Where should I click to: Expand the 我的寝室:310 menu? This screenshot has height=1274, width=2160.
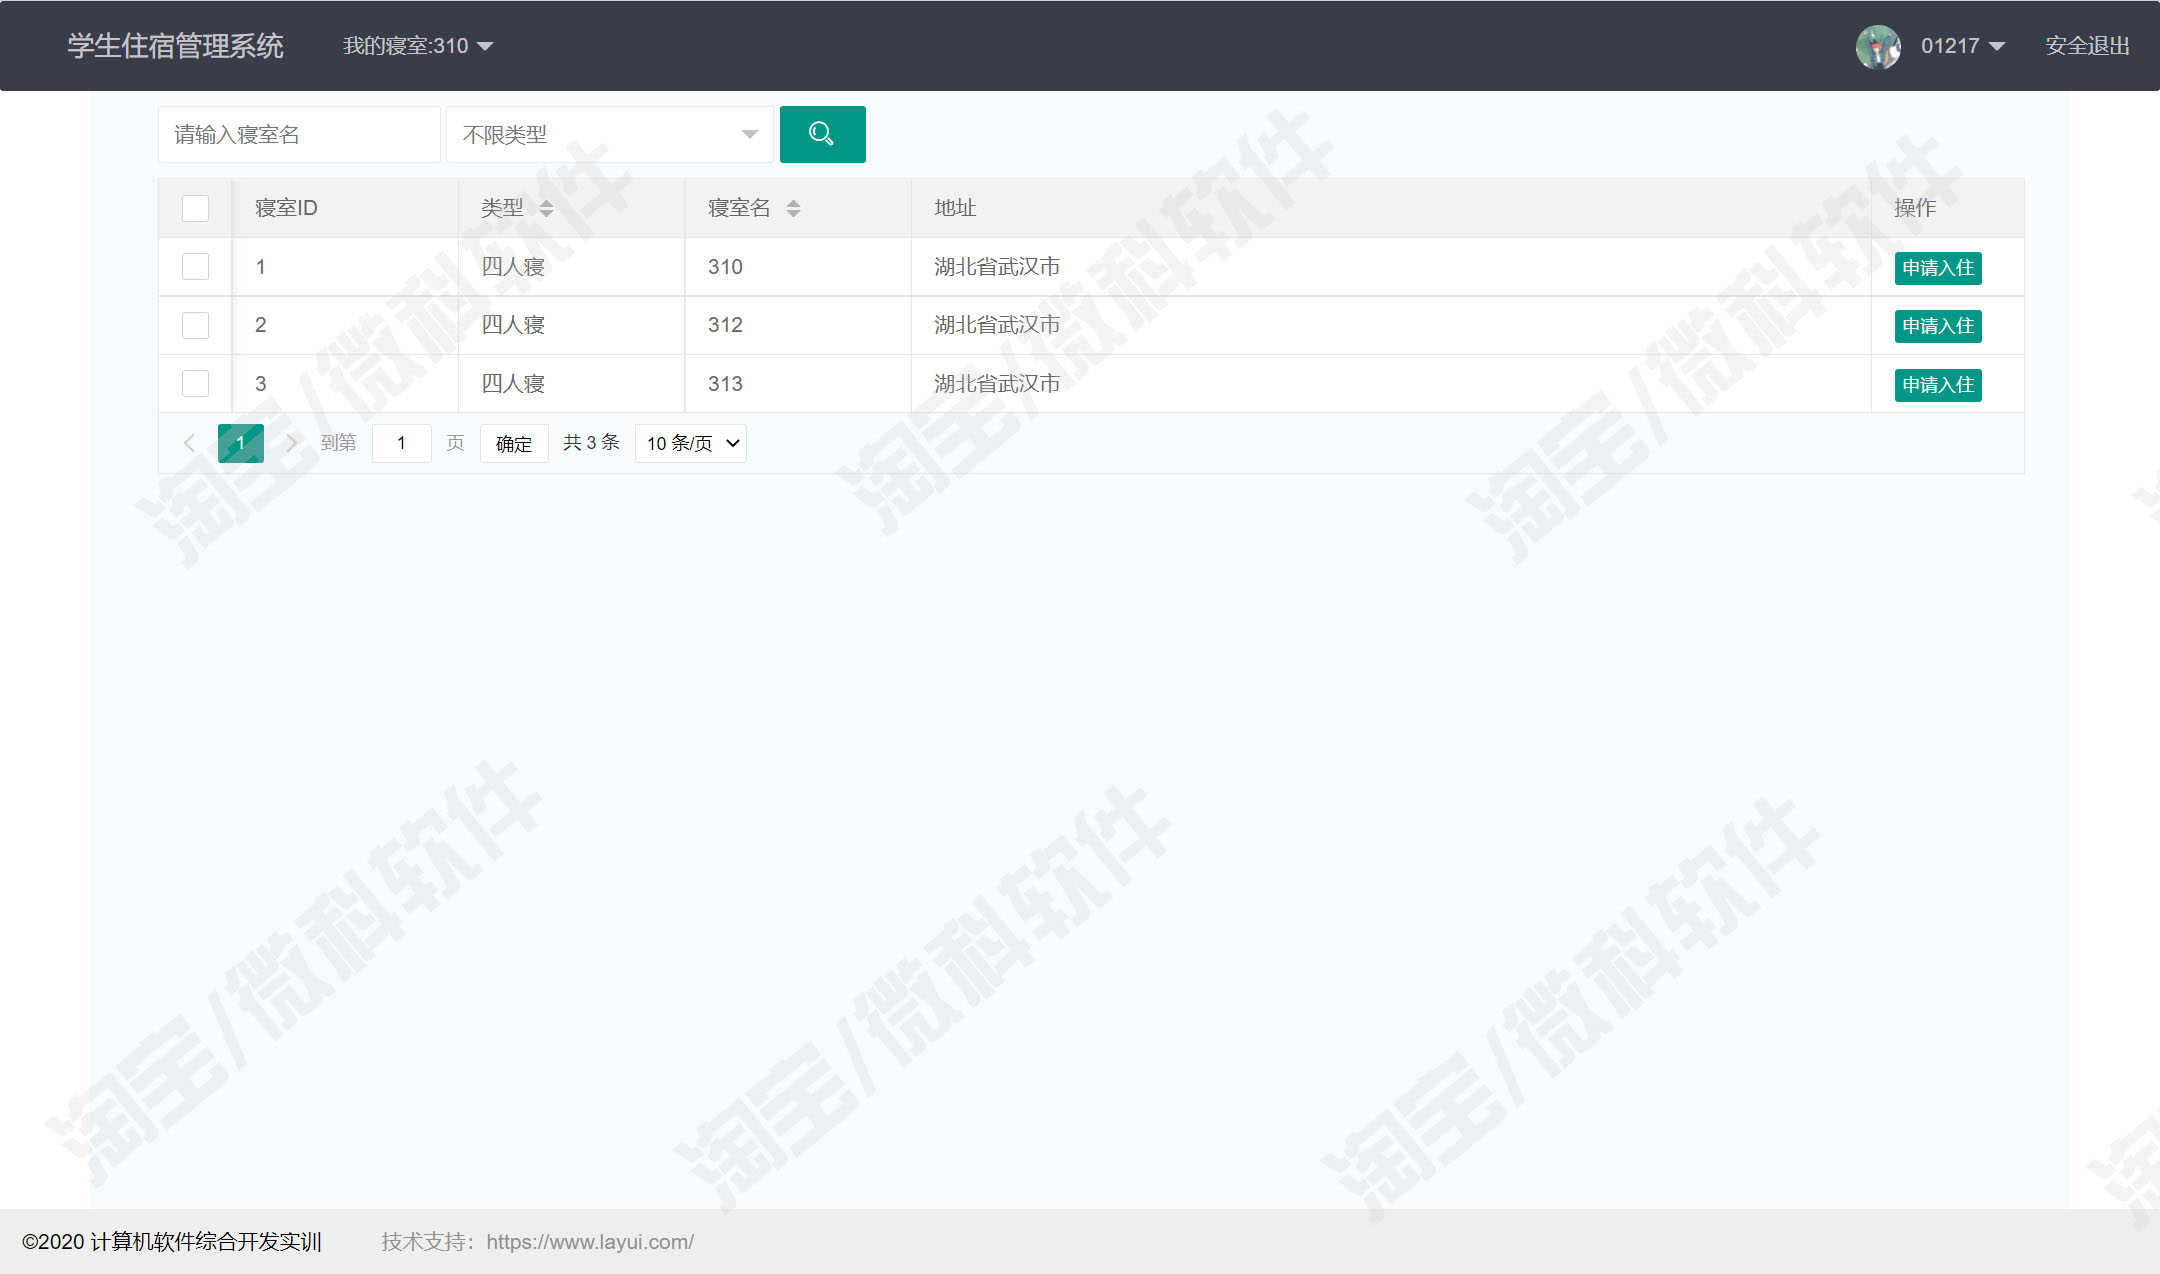[417, 46]
